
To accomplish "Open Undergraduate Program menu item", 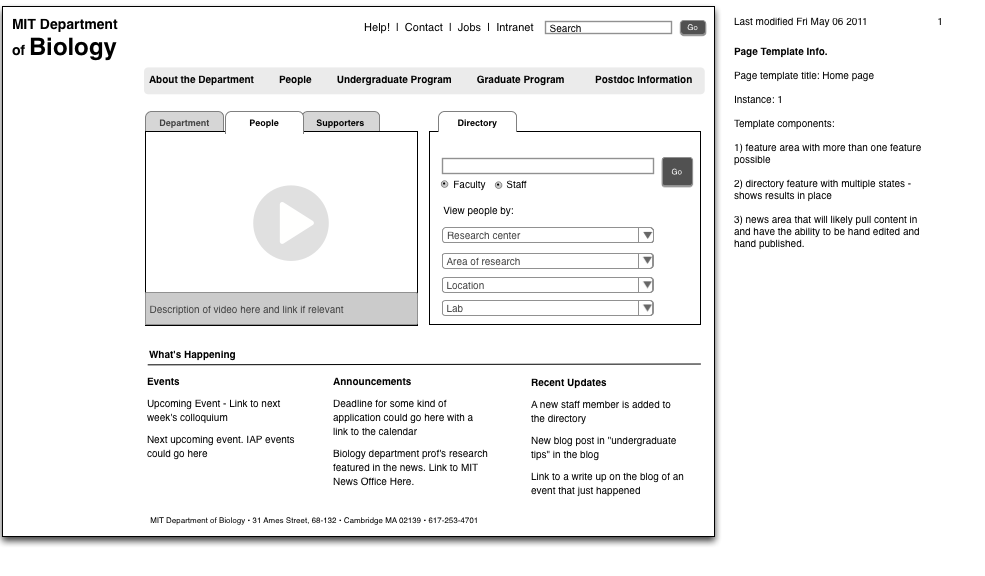I will pos(394,79).
